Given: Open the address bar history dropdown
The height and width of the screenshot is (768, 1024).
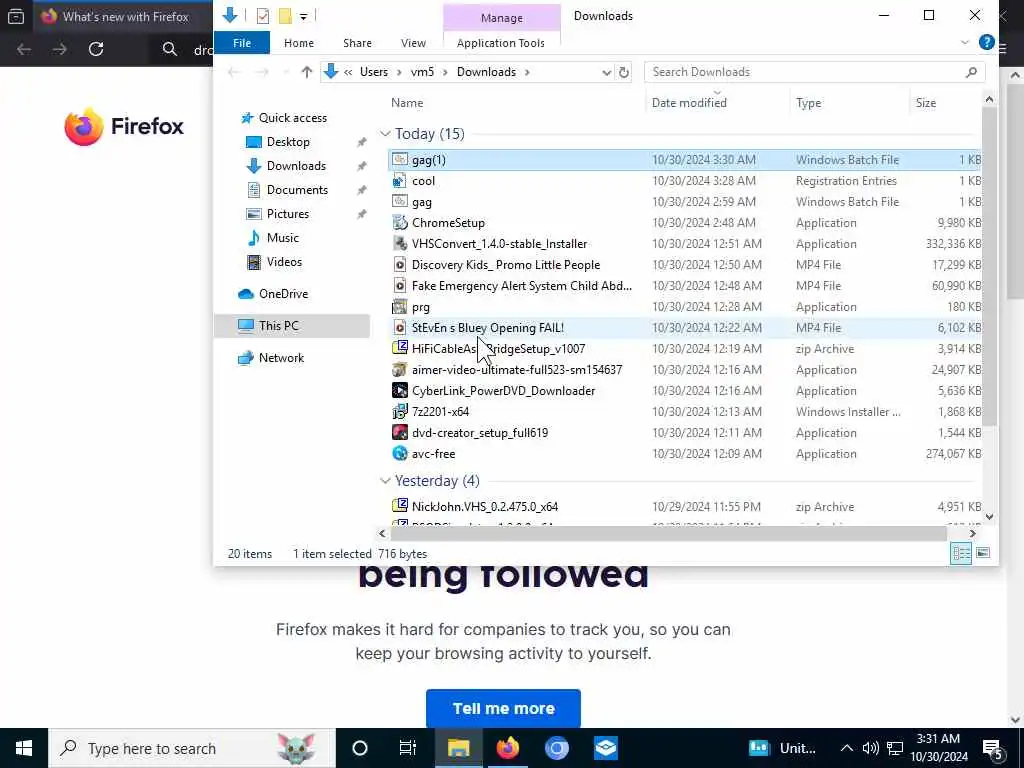Looking at the screenshot, I should tap(606, 72).
